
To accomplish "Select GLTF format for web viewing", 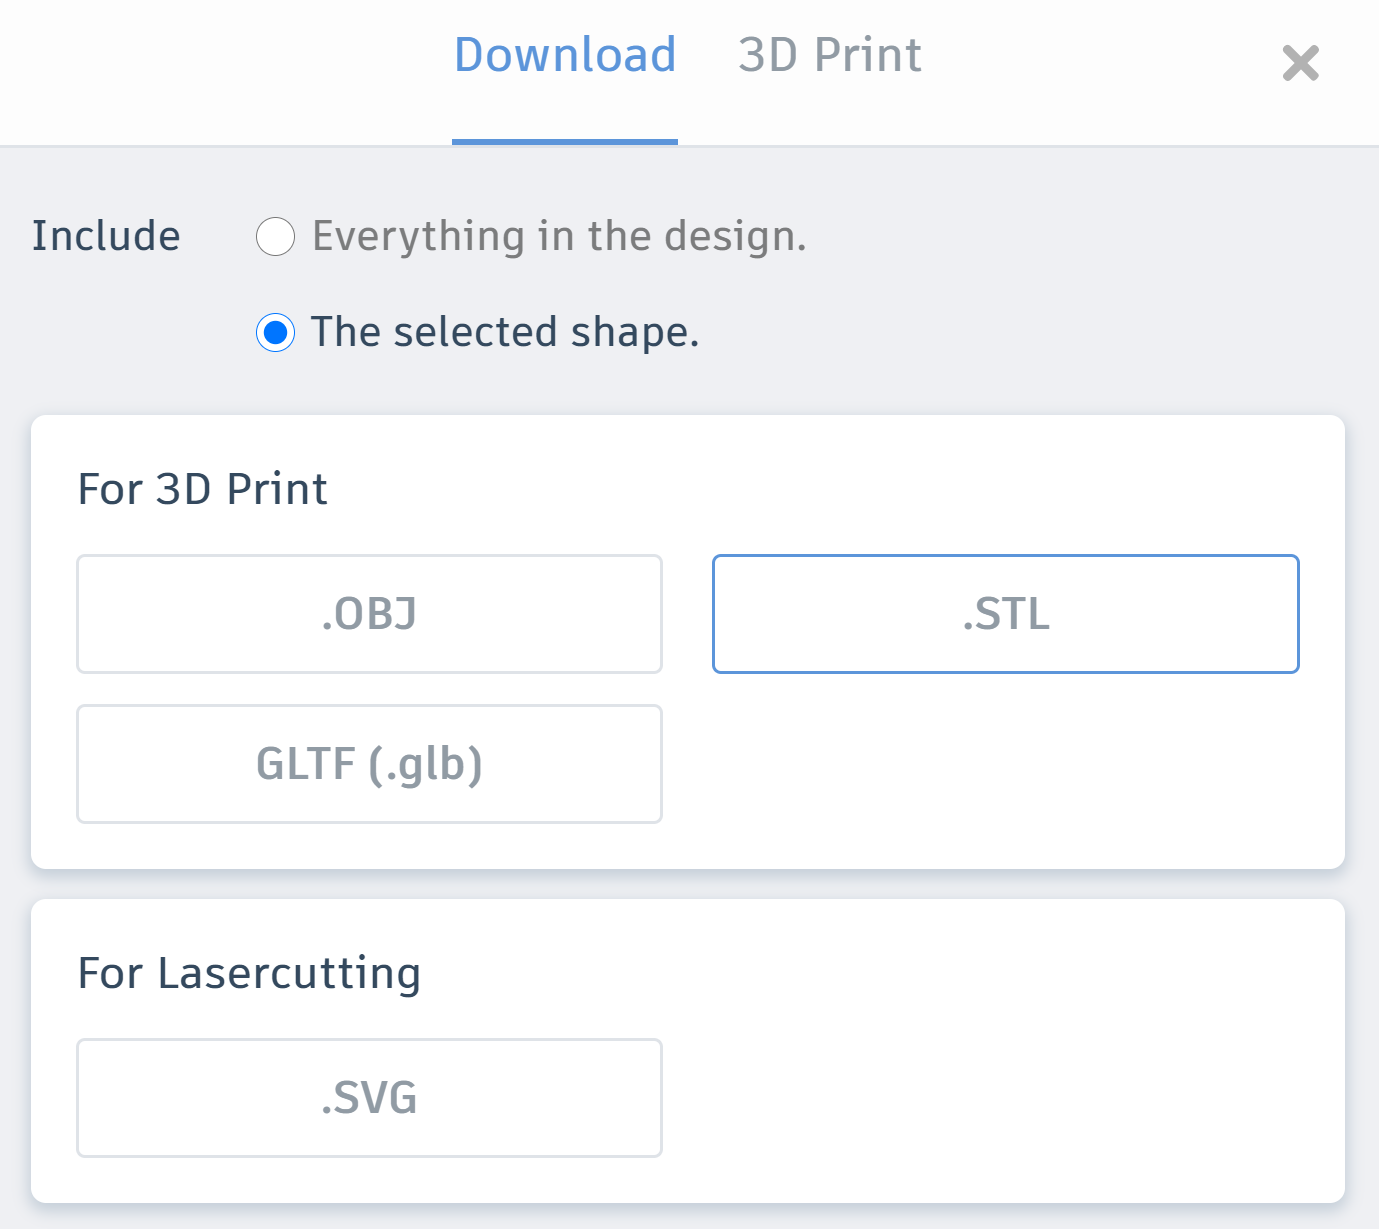I will (x=369, y=764).
